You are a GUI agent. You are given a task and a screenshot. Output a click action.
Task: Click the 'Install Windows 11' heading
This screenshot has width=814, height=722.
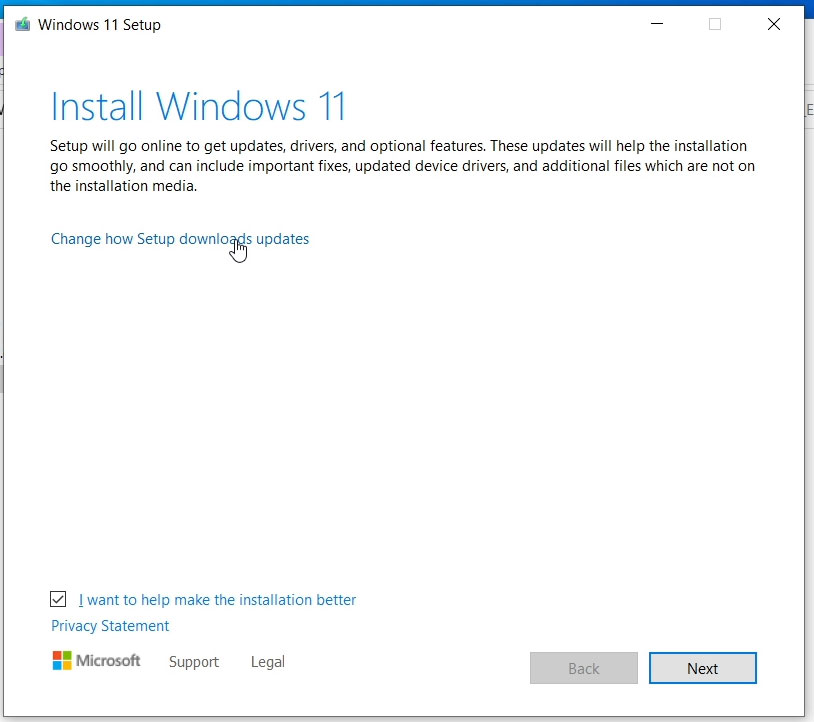tap(198, 107)
